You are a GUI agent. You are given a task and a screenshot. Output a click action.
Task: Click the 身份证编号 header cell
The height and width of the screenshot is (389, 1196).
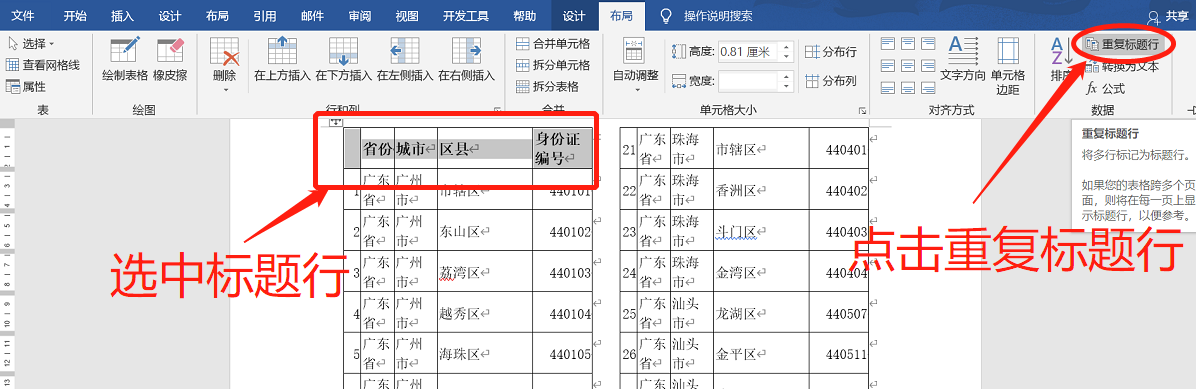pyautogui.click(x=562, y=149)
